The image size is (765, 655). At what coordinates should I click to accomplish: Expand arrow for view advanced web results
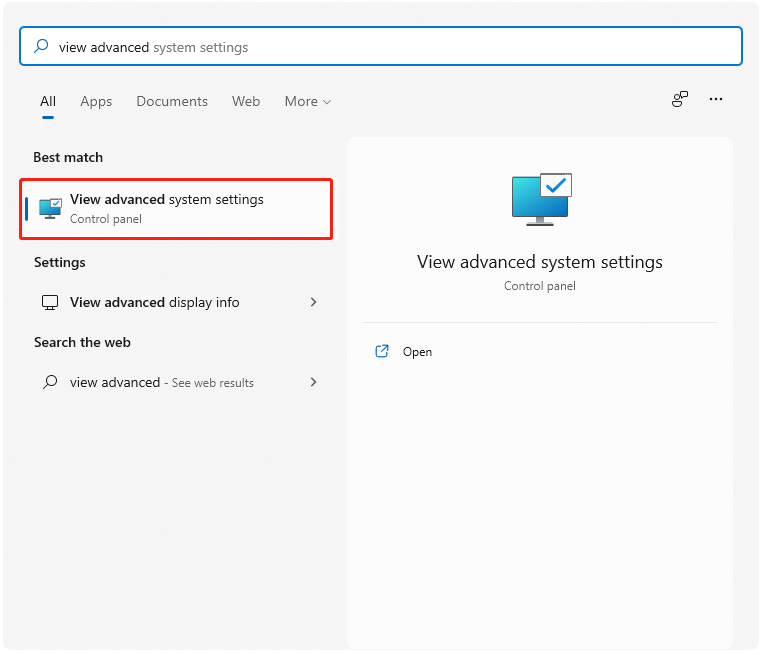313,382
